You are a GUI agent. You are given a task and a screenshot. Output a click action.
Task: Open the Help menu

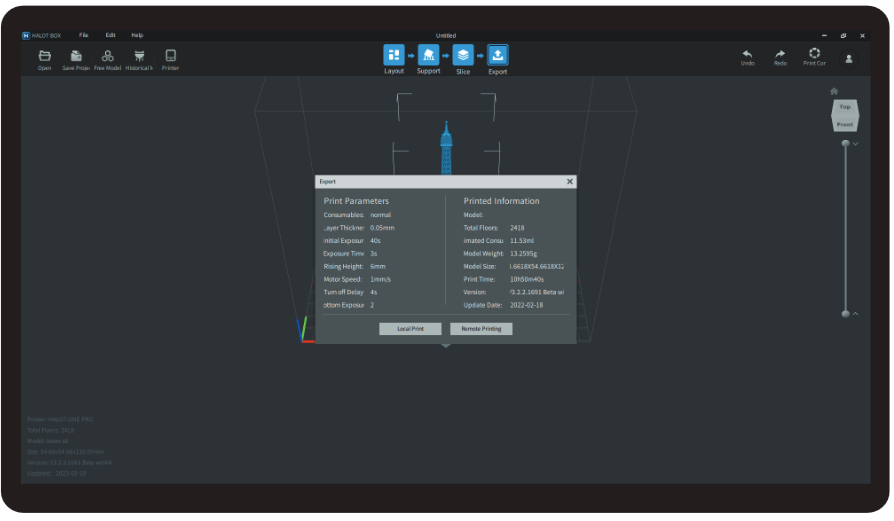137,35
